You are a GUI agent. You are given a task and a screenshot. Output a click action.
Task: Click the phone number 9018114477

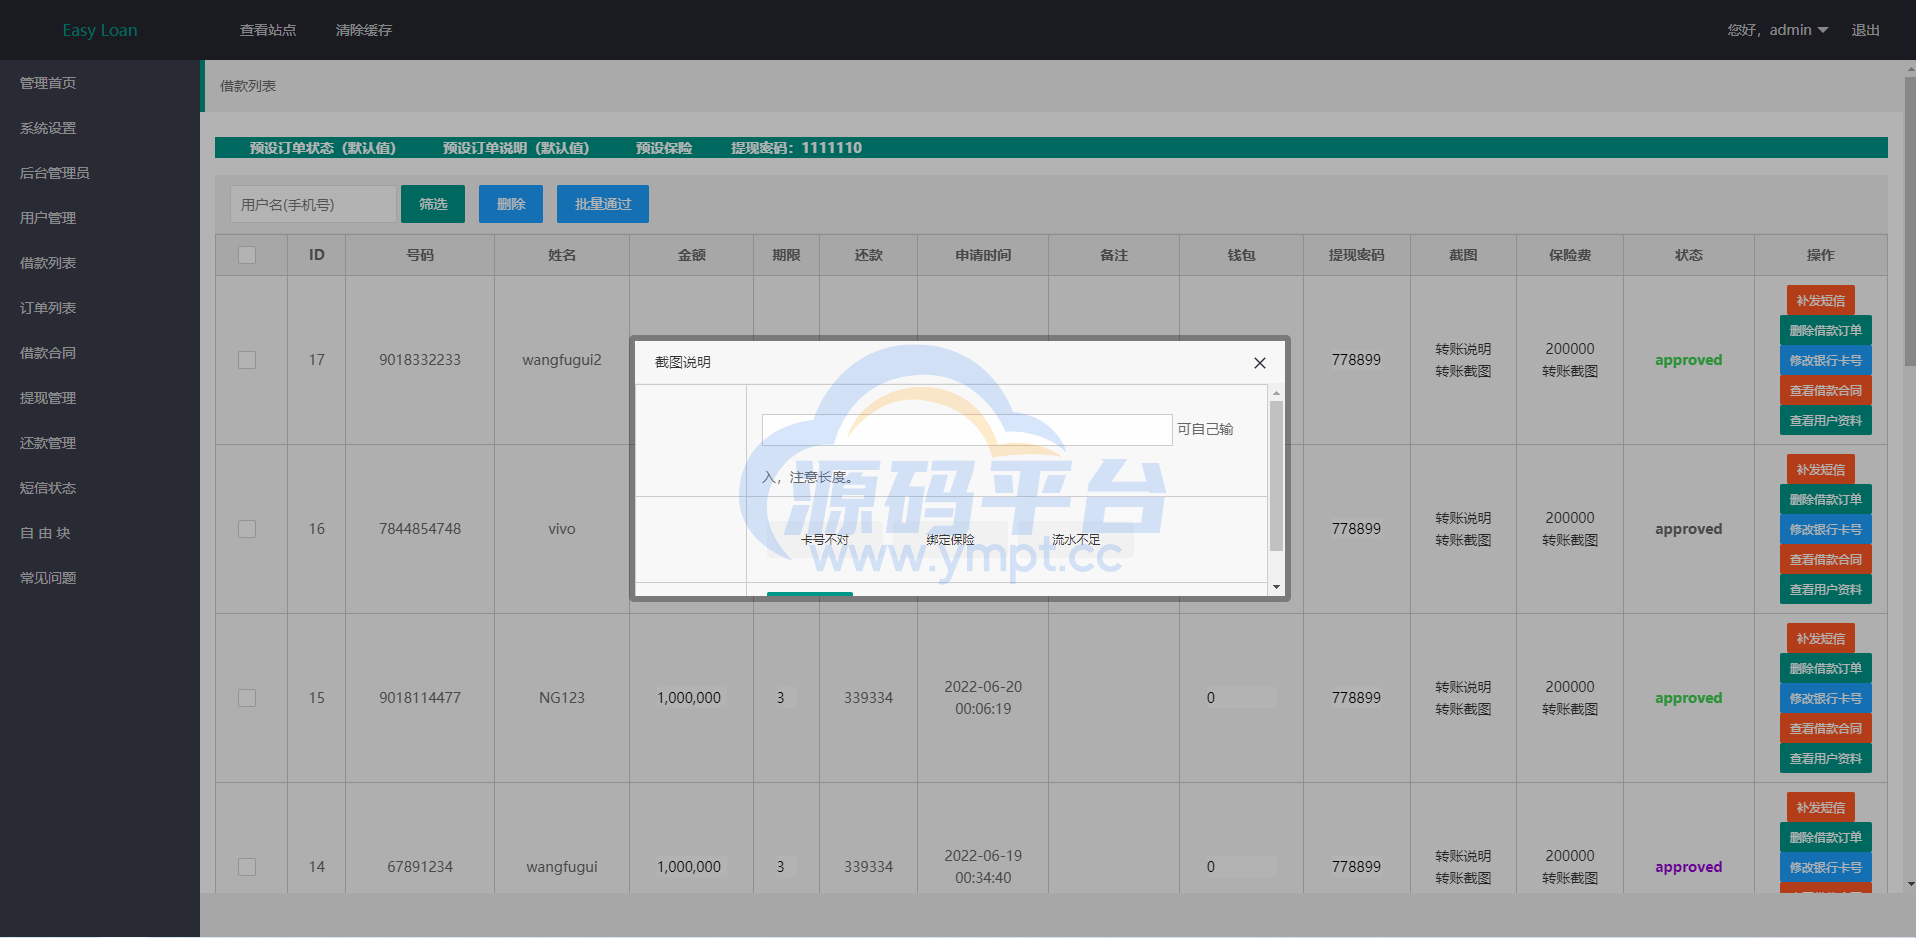pos(420,698)
